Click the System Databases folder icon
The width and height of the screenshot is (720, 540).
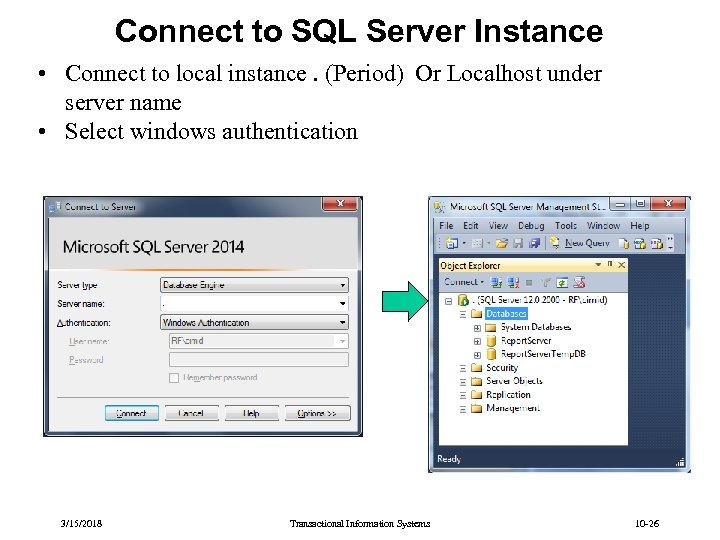tap(491, 327)
